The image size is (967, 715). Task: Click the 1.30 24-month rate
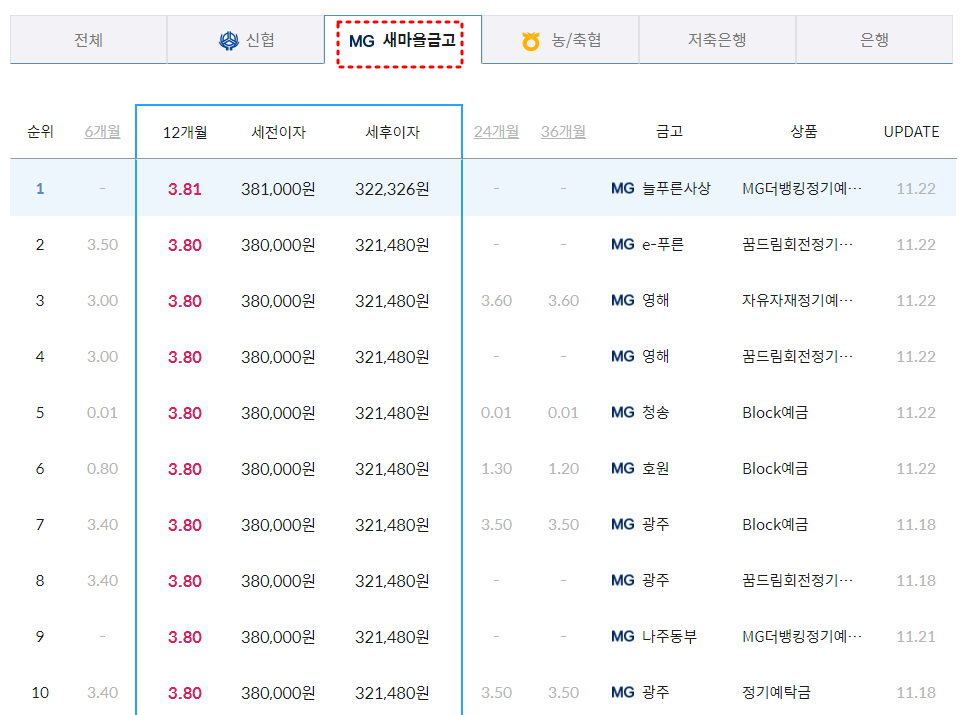[x=496, y=468]
